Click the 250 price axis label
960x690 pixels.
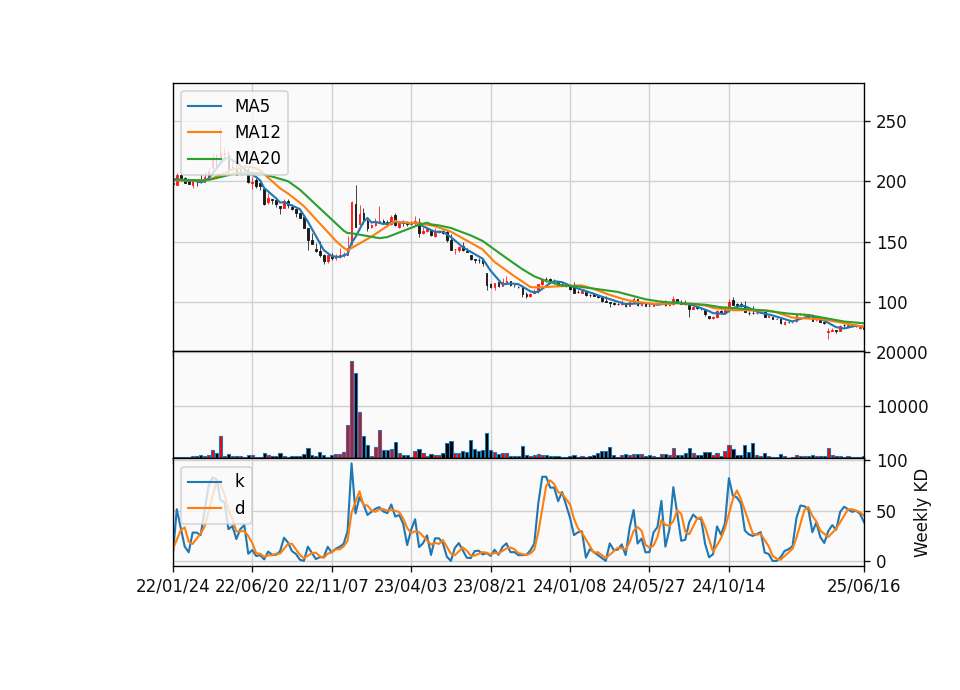(891, 122)
